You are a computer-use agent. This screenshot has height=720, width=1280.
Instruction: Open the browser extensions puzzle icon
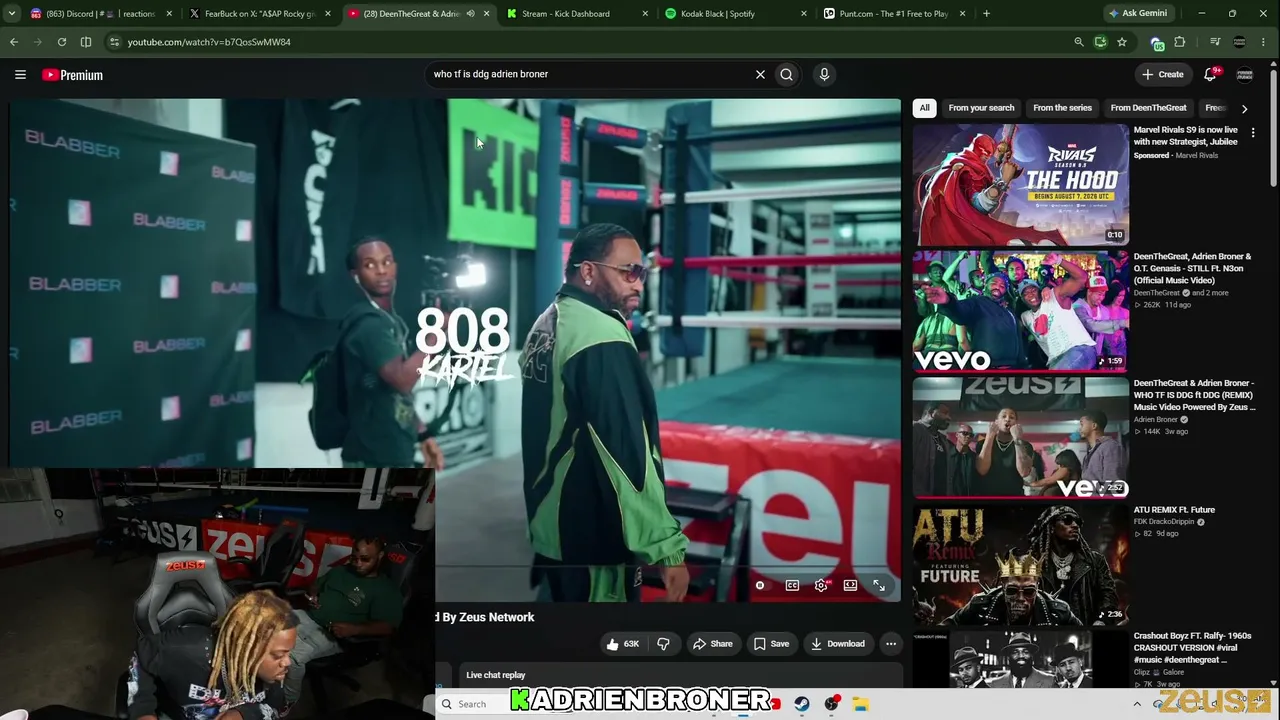1180,42
